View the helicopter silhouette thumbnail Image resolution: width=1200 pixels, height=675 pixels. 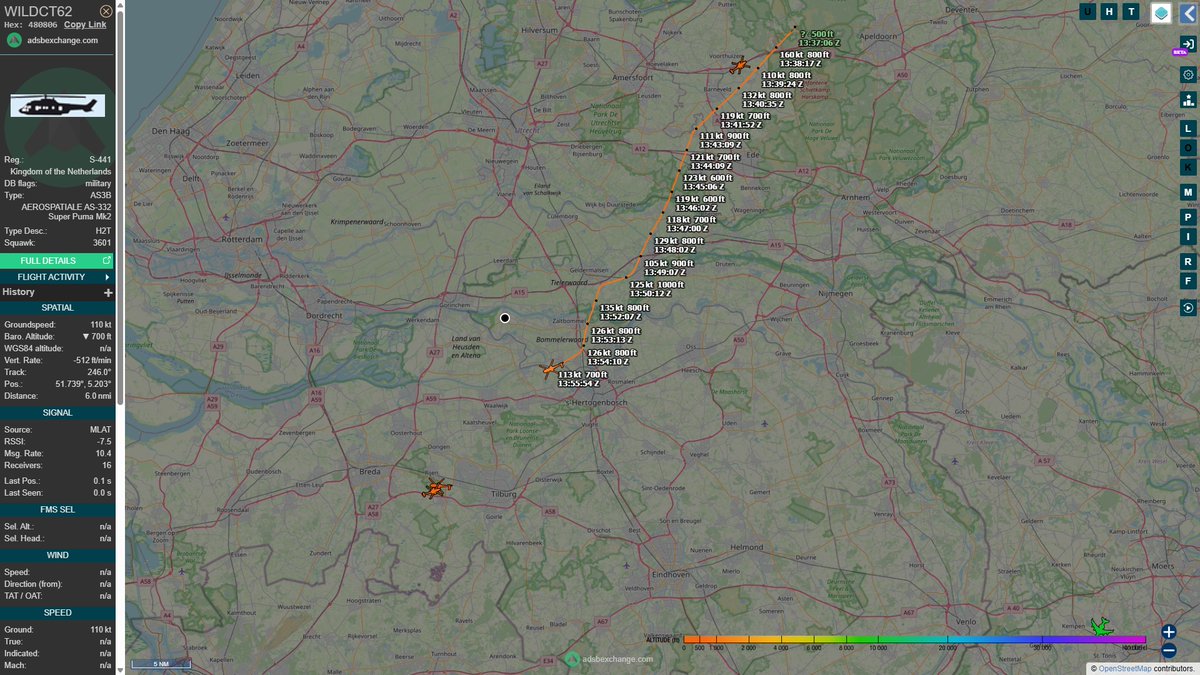(x=57, y=104)
